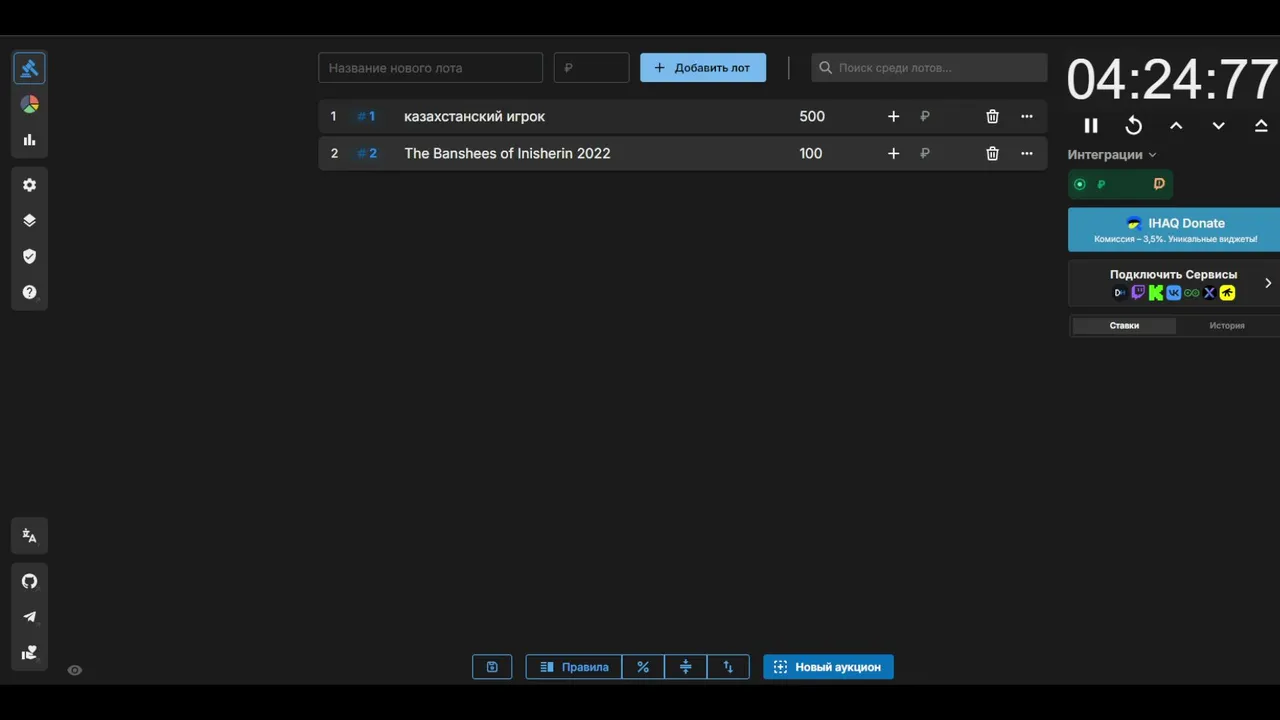Switch to the История tab

coord(1227,326)
